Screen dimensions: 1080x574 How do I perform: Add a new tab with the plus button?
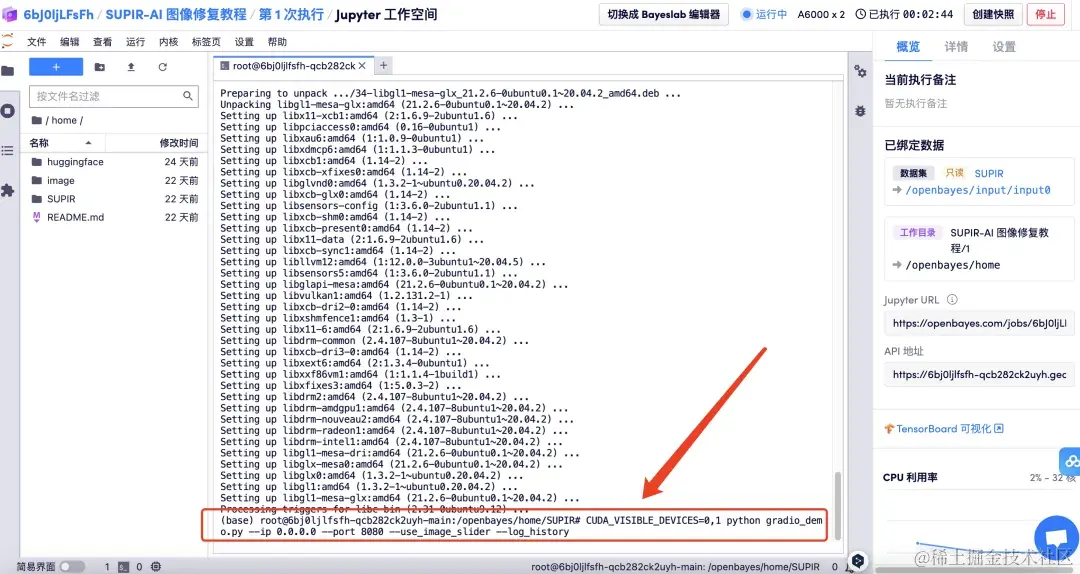(384, 65)
